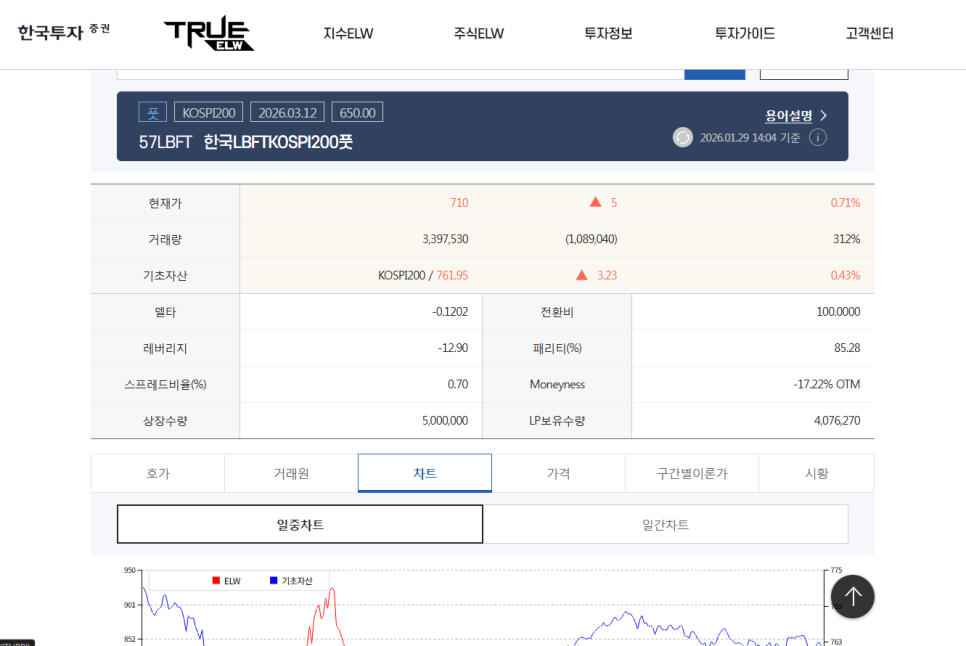Click the red up-triangle beside 5
Image resolution: width=966 pixels, height=646 pixels.
pyautogui.click(x=595, y=202)
